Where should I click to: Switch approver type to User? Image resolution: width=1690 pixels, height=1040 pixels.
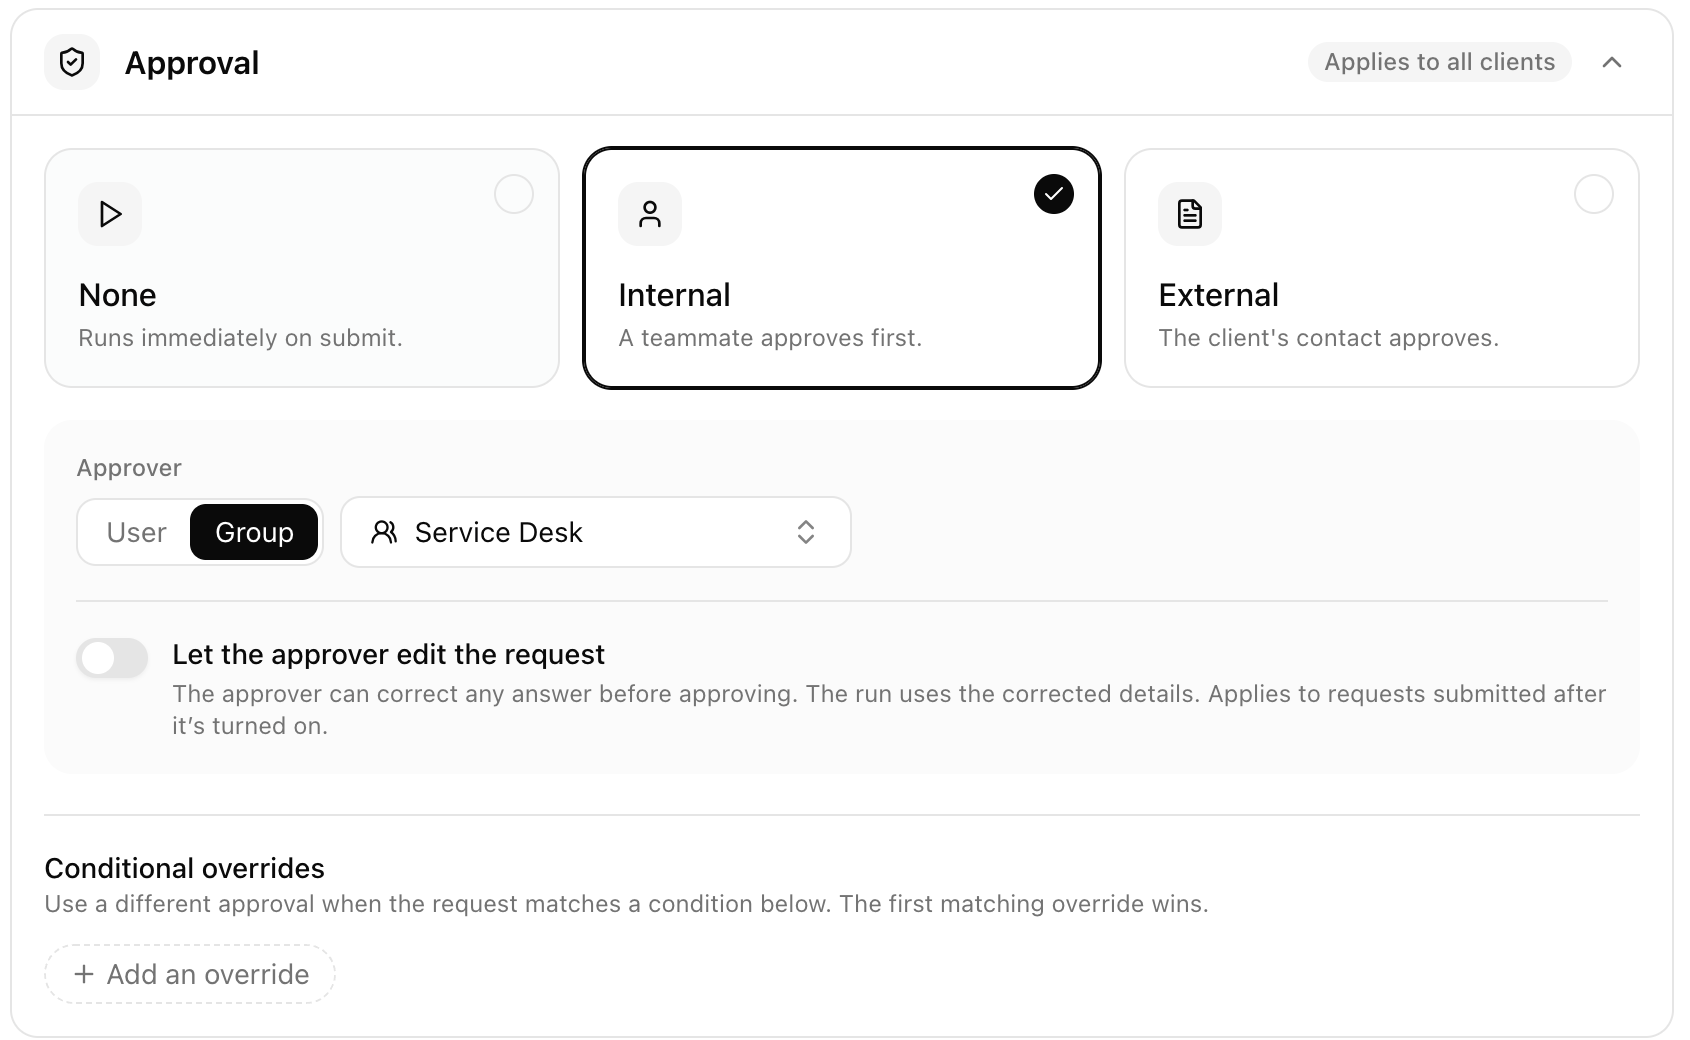(136, 532)
